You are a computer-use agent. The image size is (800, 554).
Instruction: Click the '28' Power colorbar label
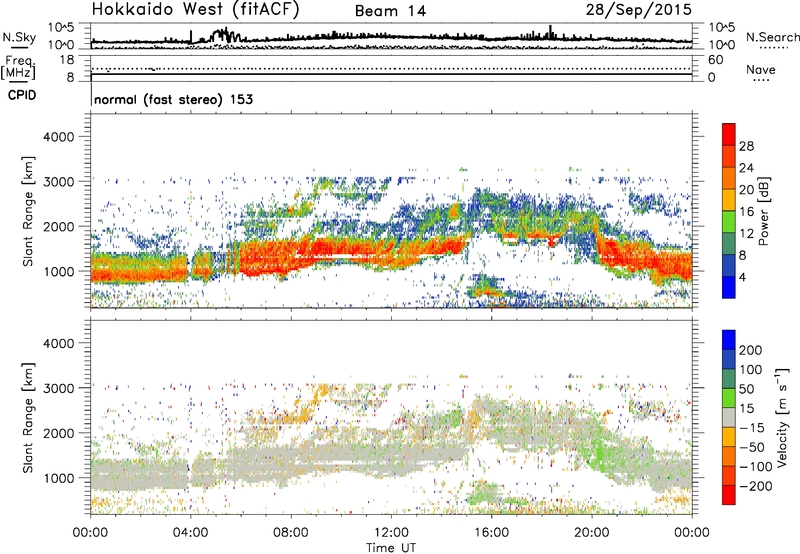tap(746, 146)
